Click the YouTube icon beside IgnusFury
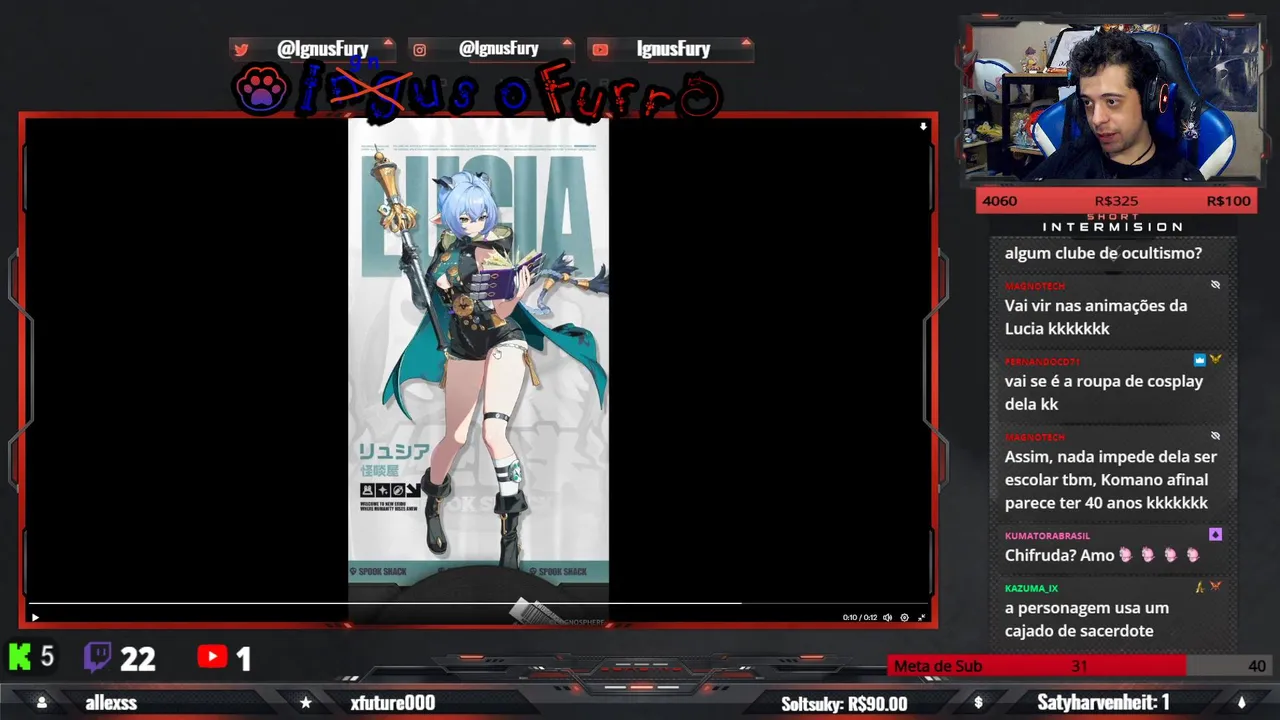Image resolution: width=1280 pixels, height=720 pixels. point(599,49)
